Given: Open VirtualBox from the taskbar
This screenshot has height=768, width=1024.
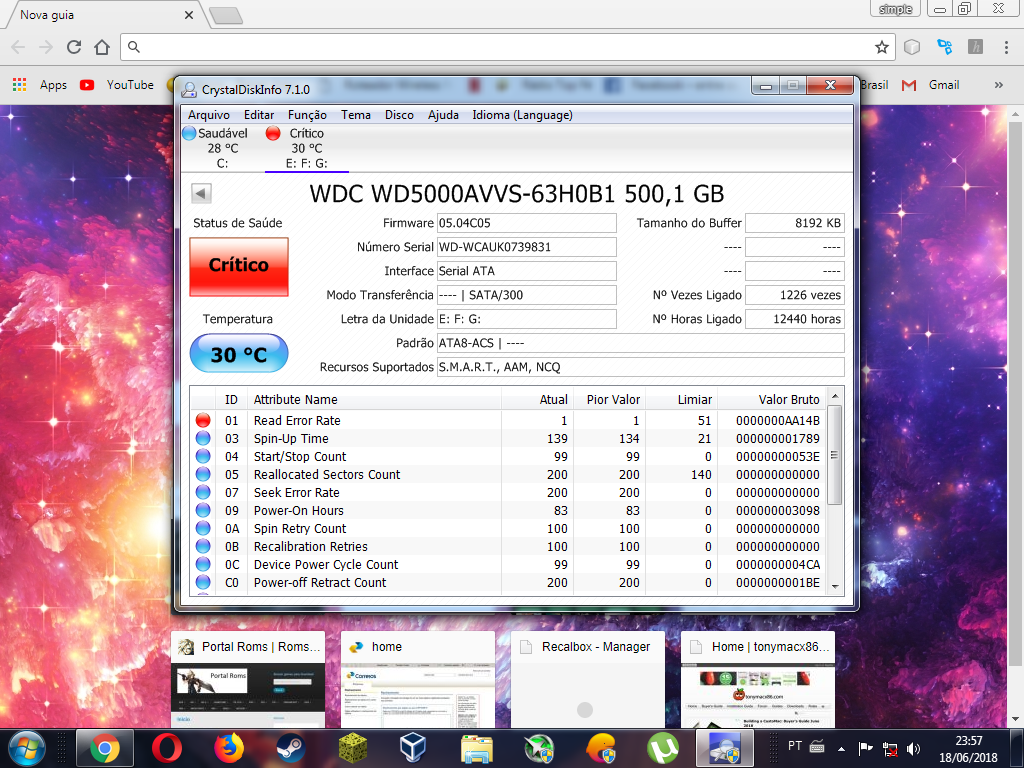Looking at the screenshot, I should [414, 748].
